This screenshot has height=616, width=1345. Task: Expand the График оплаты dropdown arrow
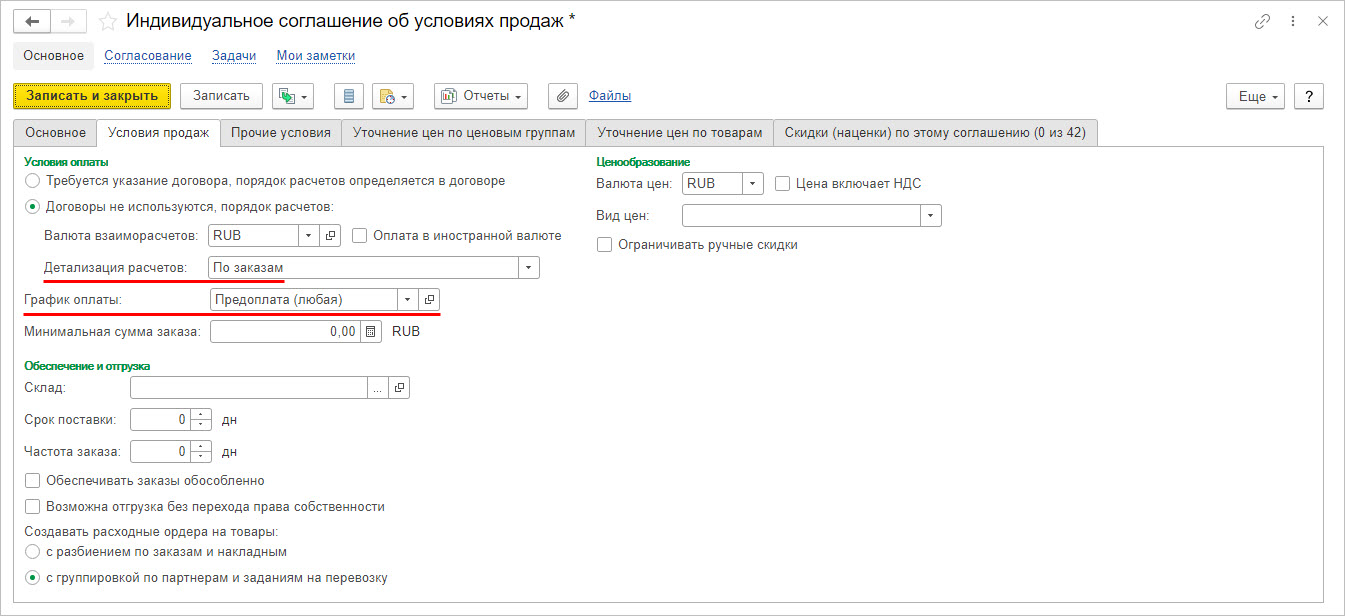(x=407, y=299)
